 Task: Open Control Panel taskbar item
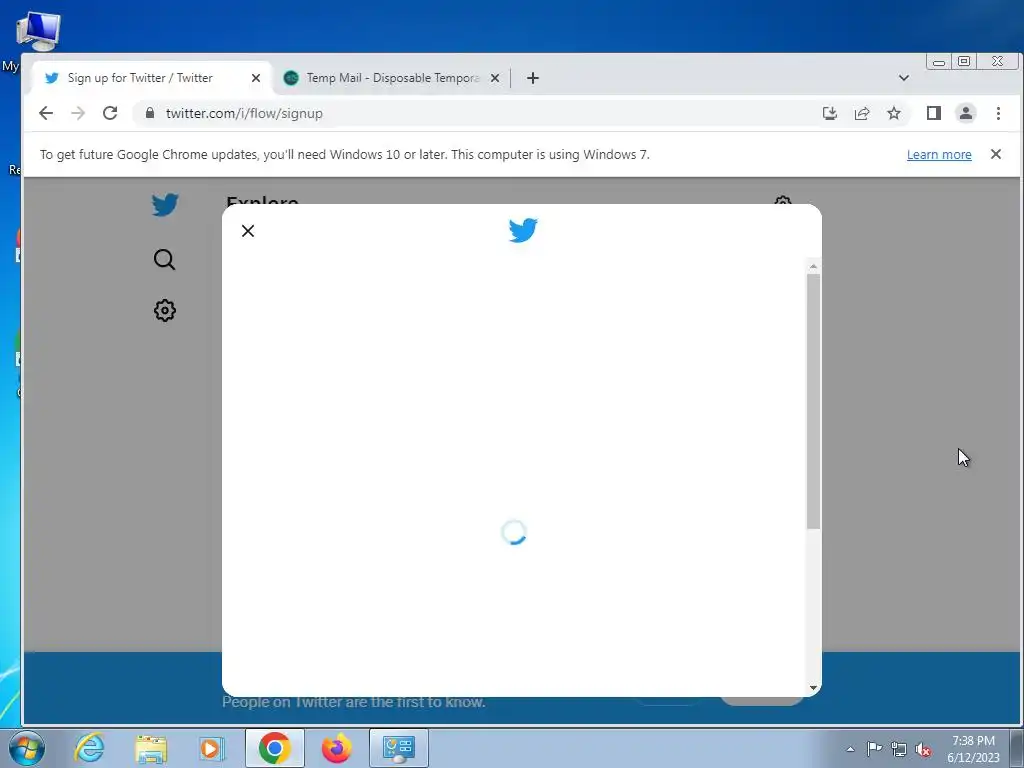pos(398,748)
